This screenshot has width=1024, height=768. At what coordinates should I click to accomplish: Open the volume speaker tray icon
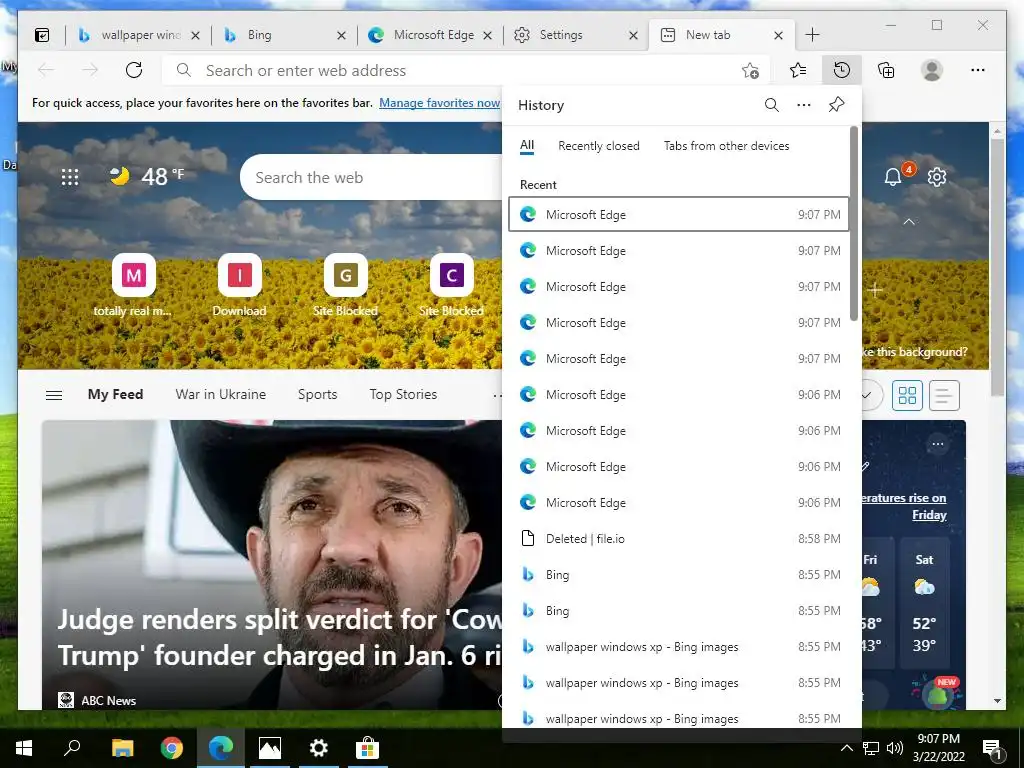tap(895, 748)
